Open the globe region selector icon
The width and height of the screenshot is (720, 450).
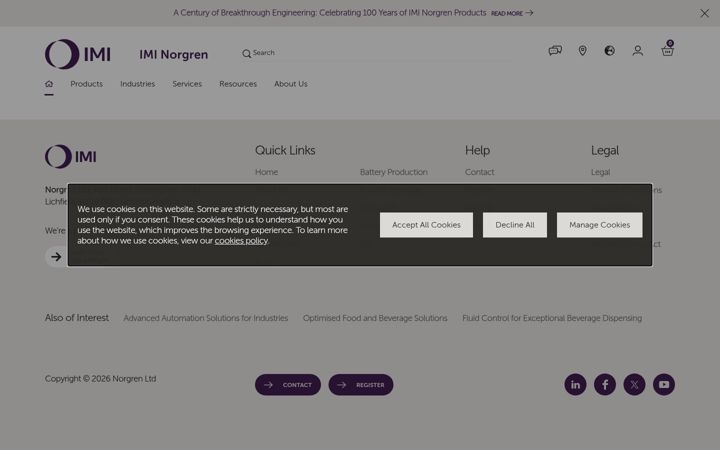point(609,51)
